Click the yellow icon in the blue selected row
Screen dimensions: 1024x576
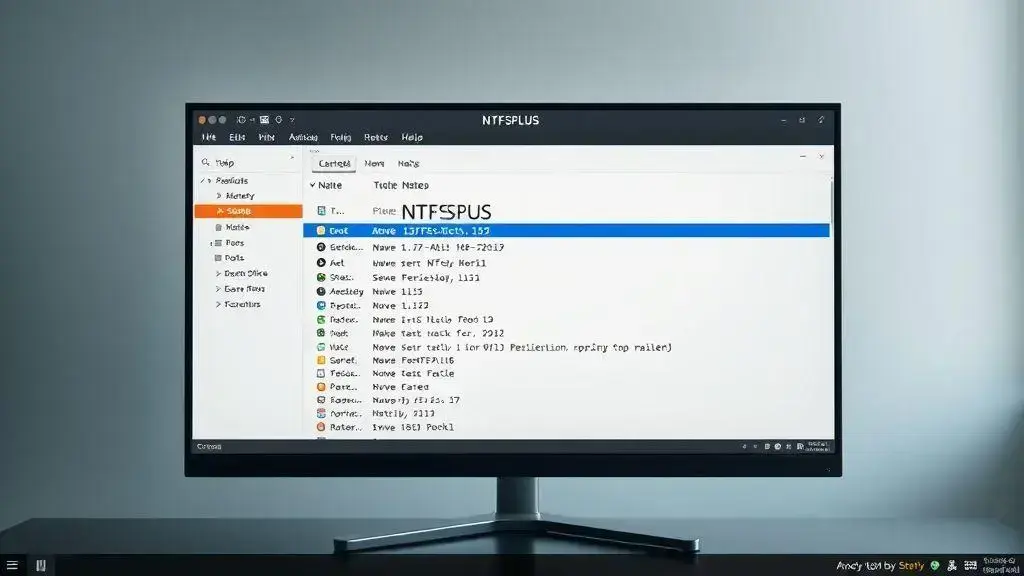[321, 231]
